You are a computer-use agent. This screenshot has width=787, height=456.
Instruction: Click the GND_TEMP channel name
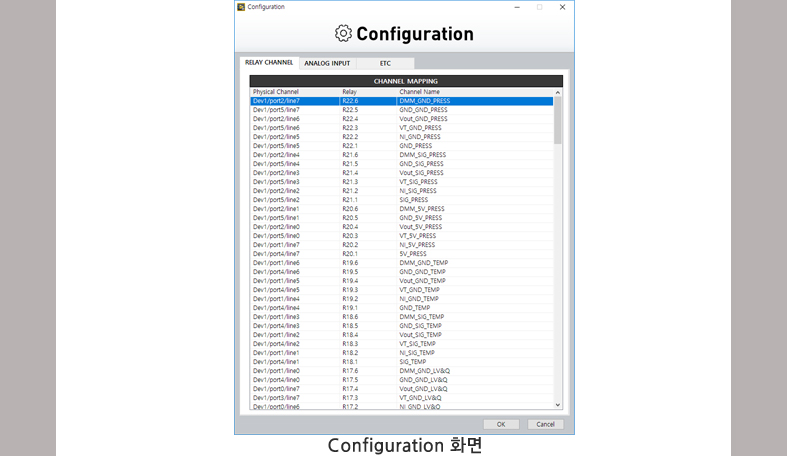pyautogui.click(x=415, y=309)
